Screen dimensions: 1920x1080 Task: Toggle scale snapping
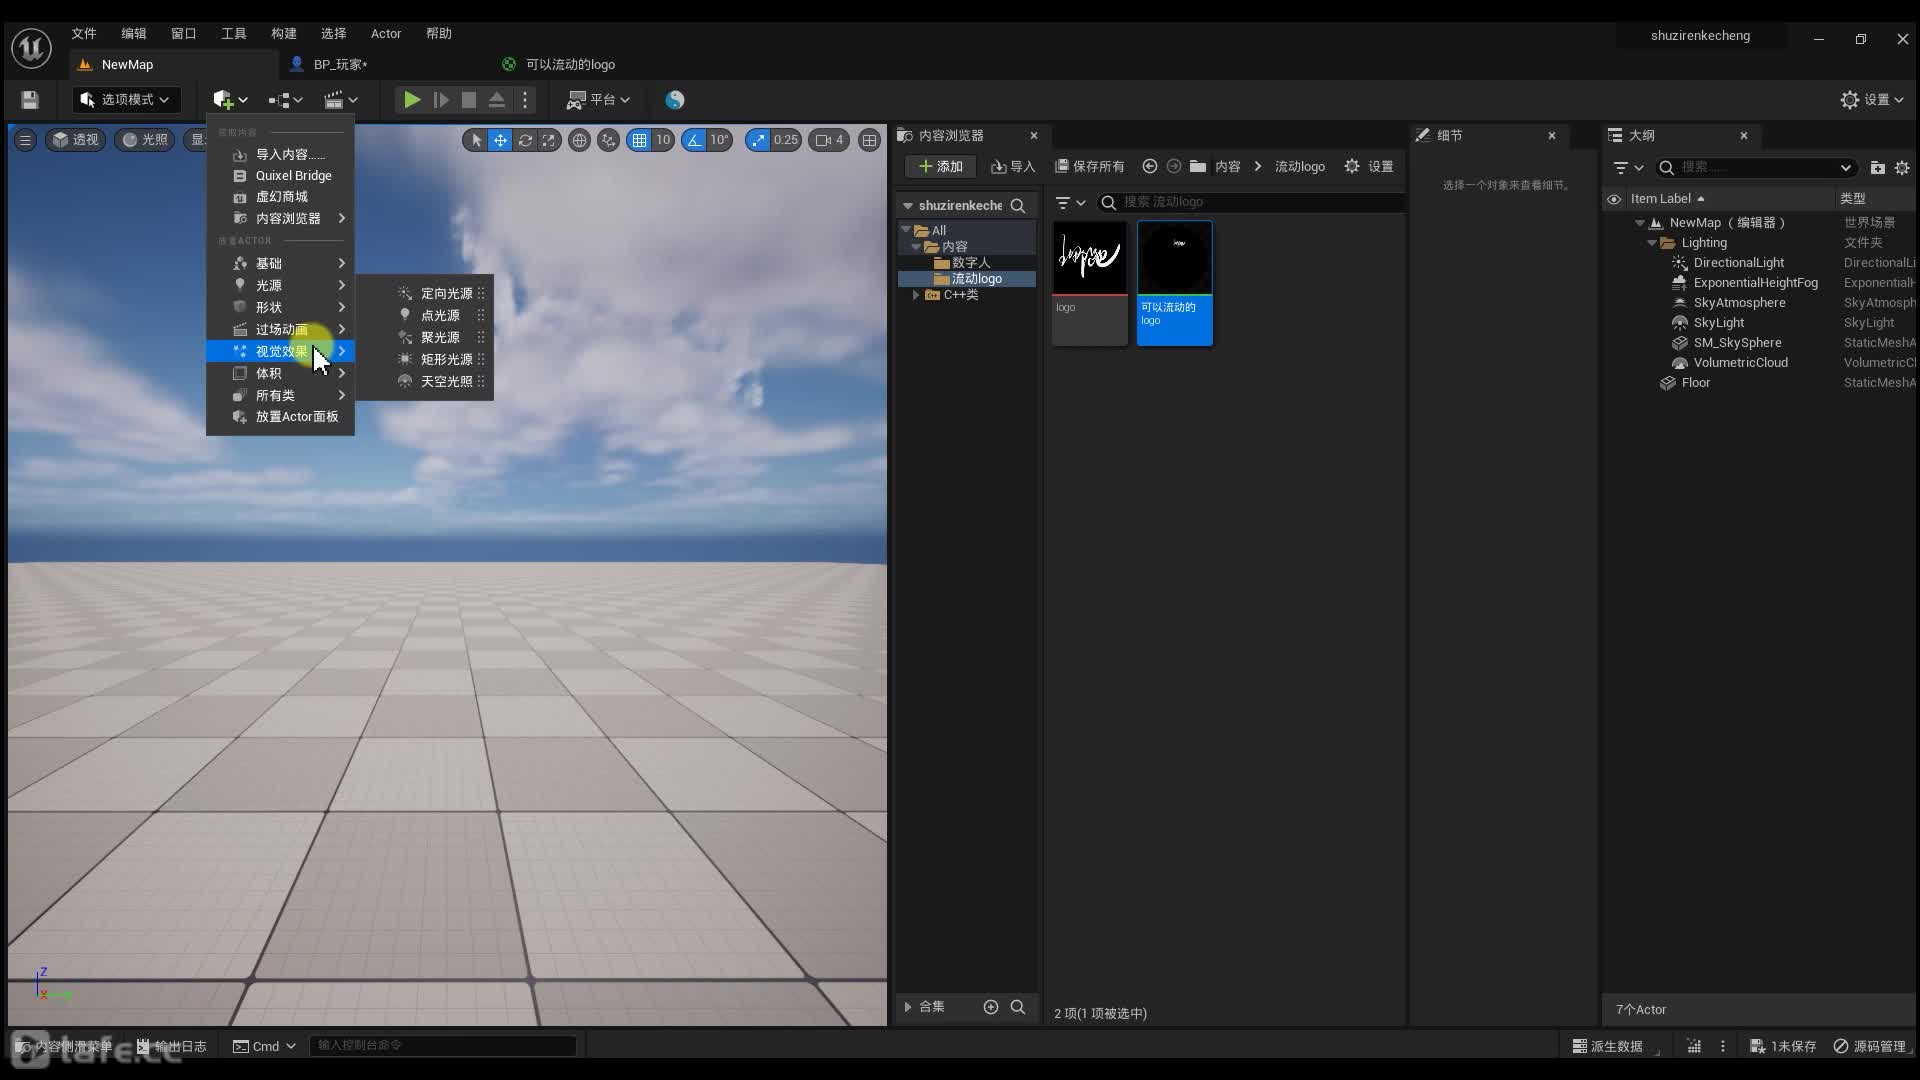click(758, 140)
